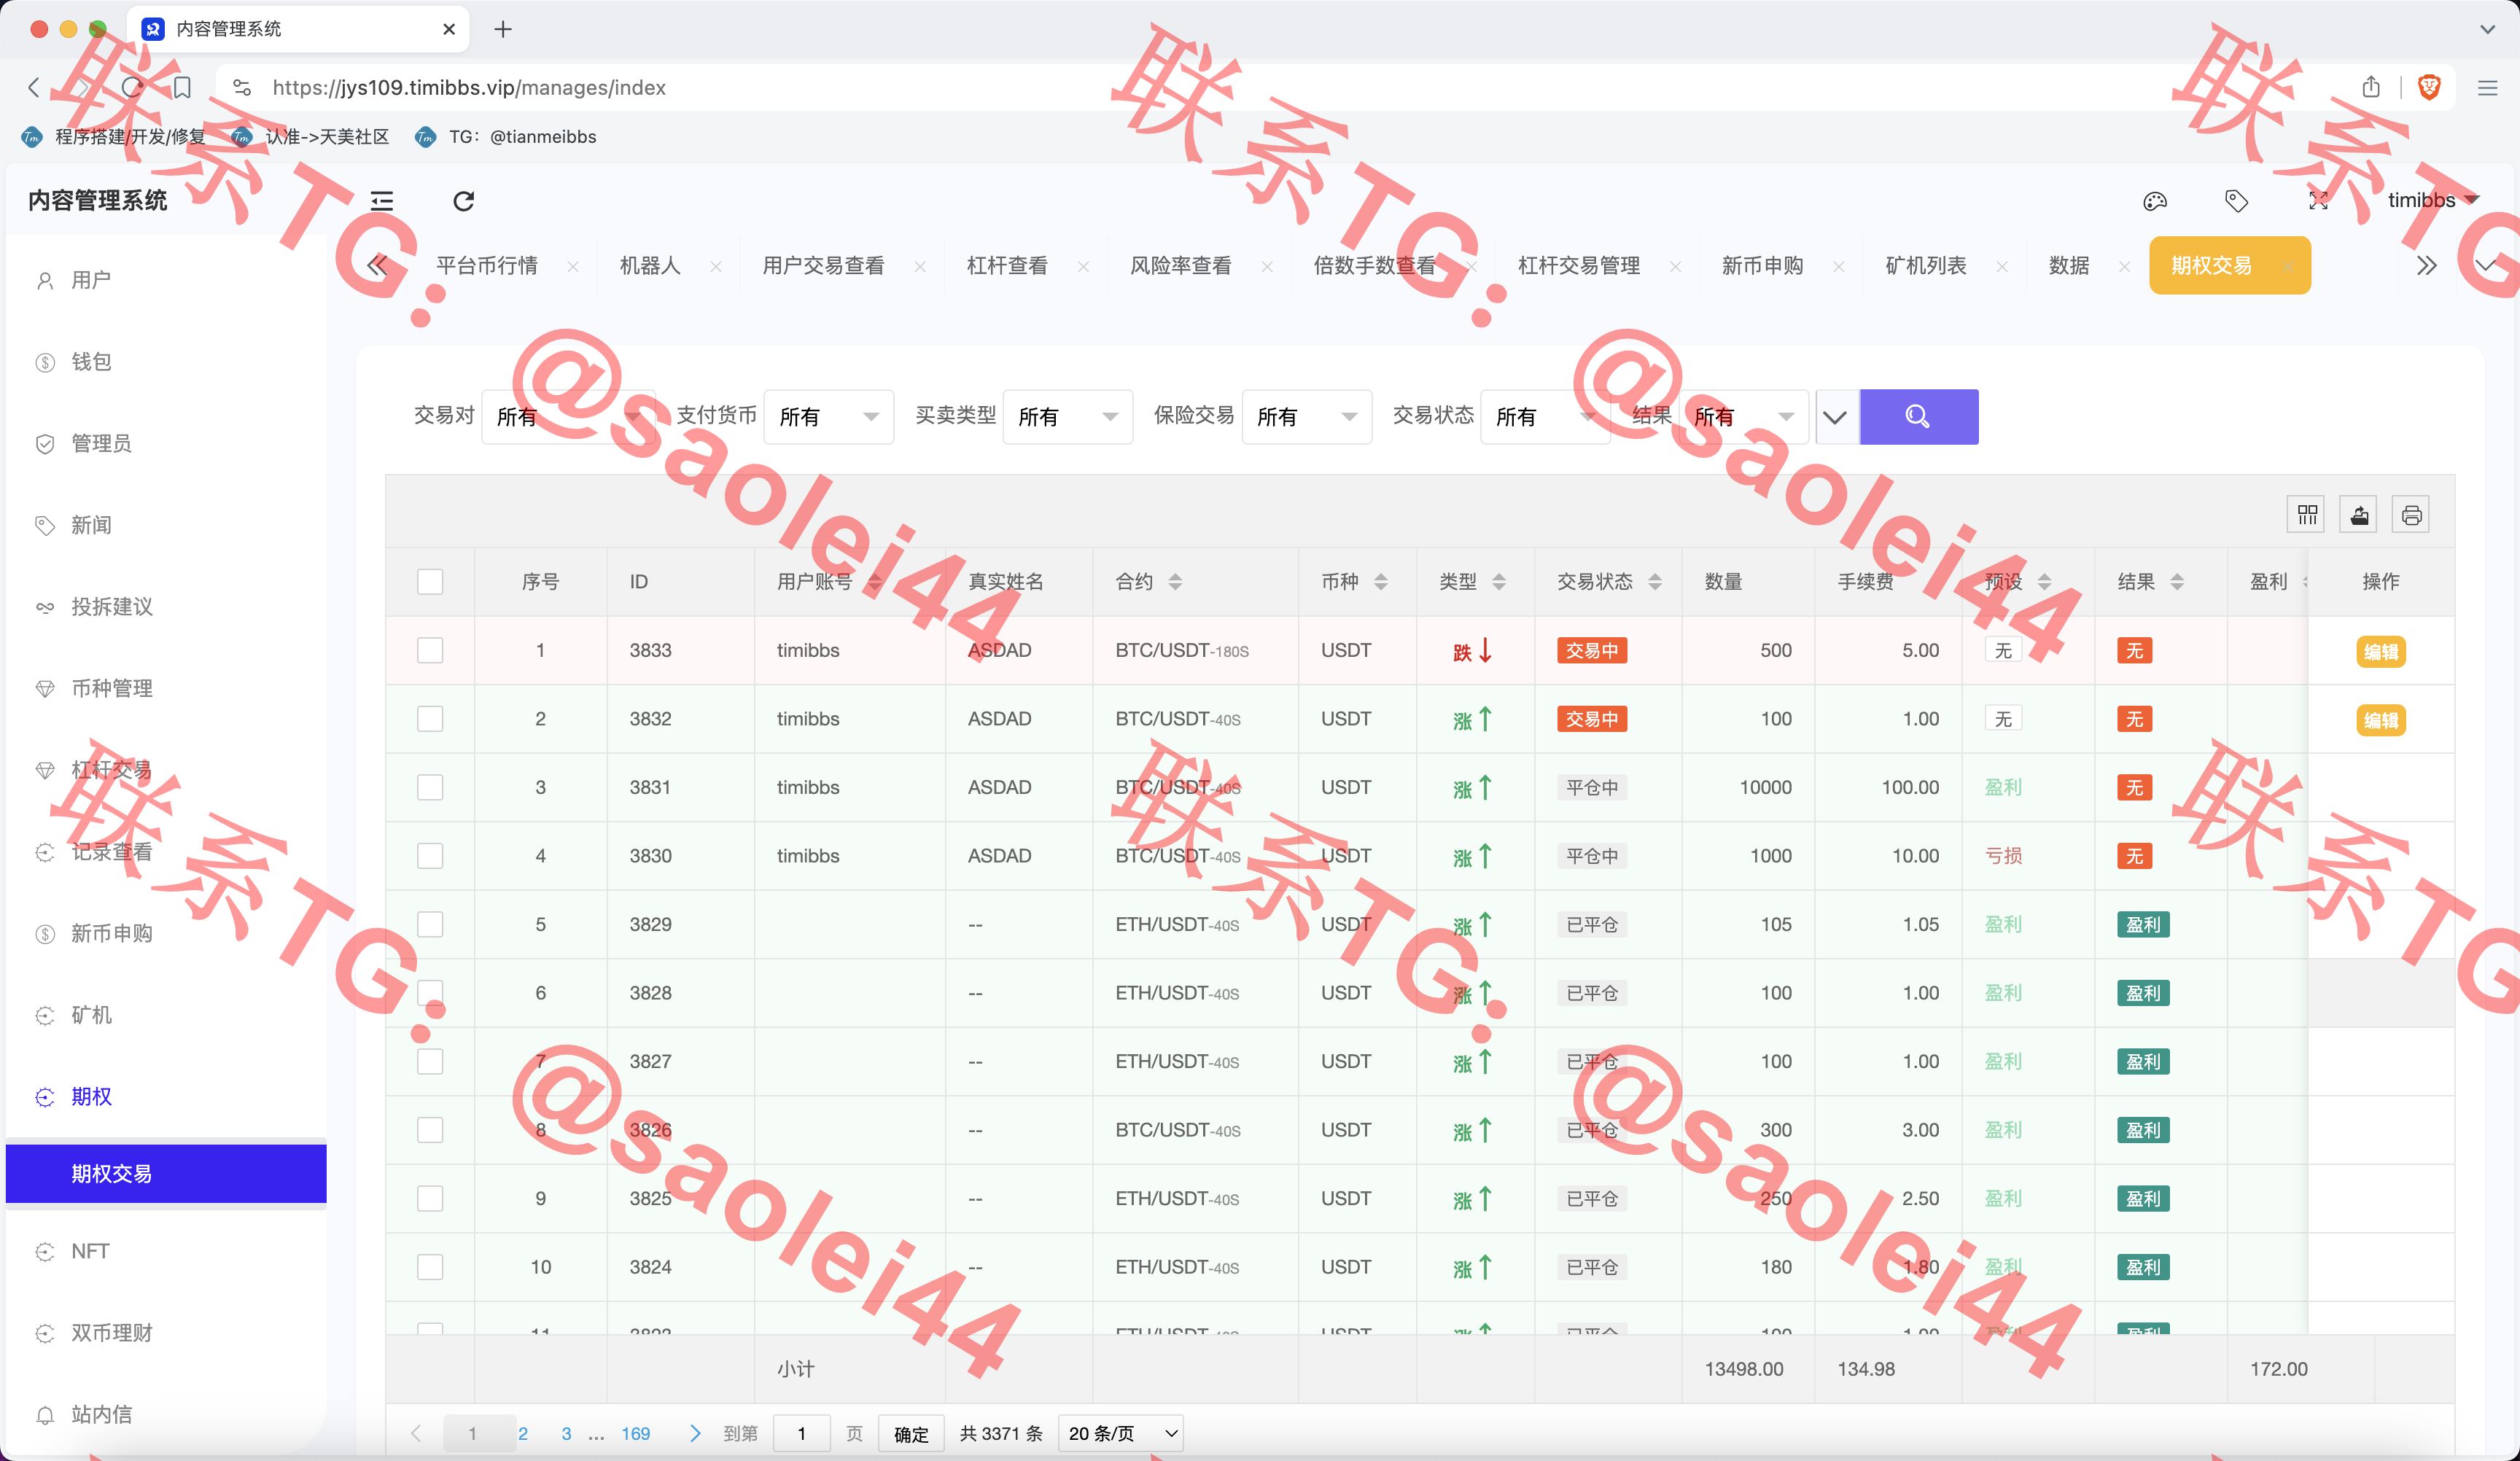Sort by 交易状态 column arrows
This screenshot has height=1461, width=2520.
click(x=1655, y=581)
